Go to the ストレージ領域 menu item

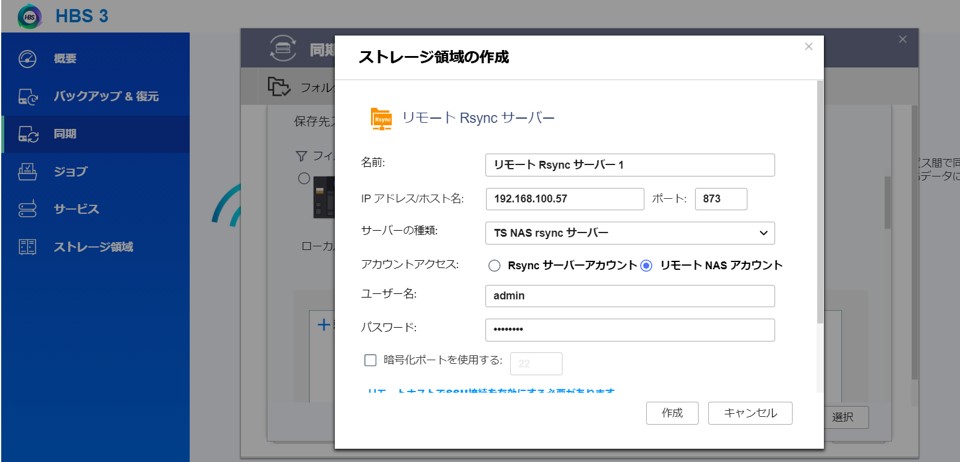pos(93,246)
